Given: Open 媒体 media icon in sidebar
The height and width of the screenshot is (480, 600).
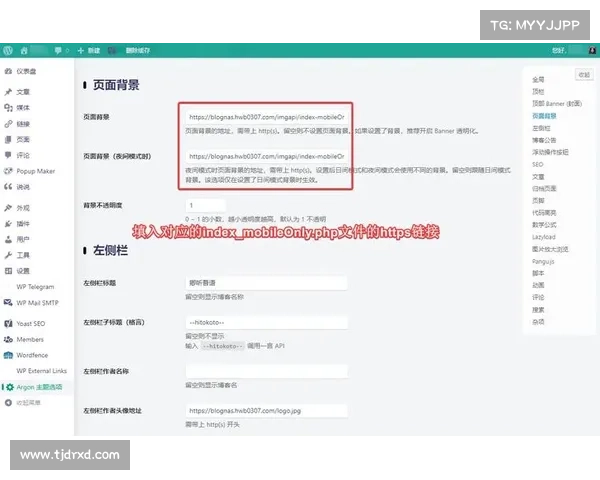Looking at the screenshot, I should [8, 108].
